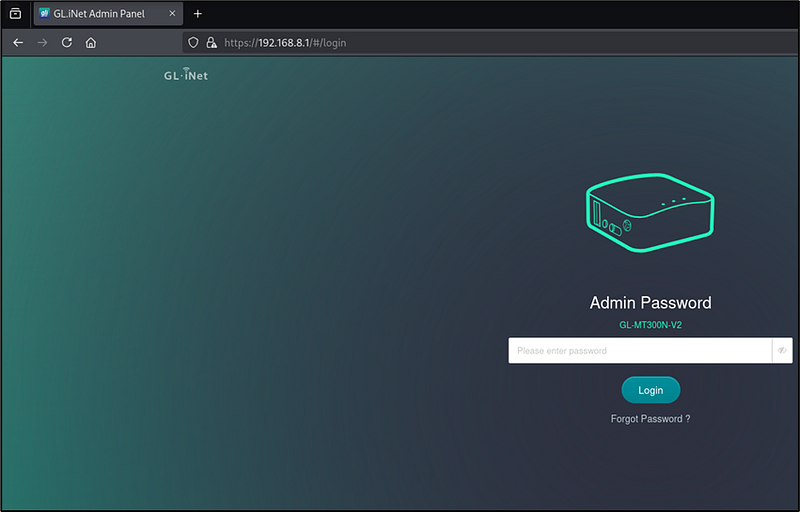Click the browser back arrow
This screenshot has width=800, height=512.
[x=18, y=43]
